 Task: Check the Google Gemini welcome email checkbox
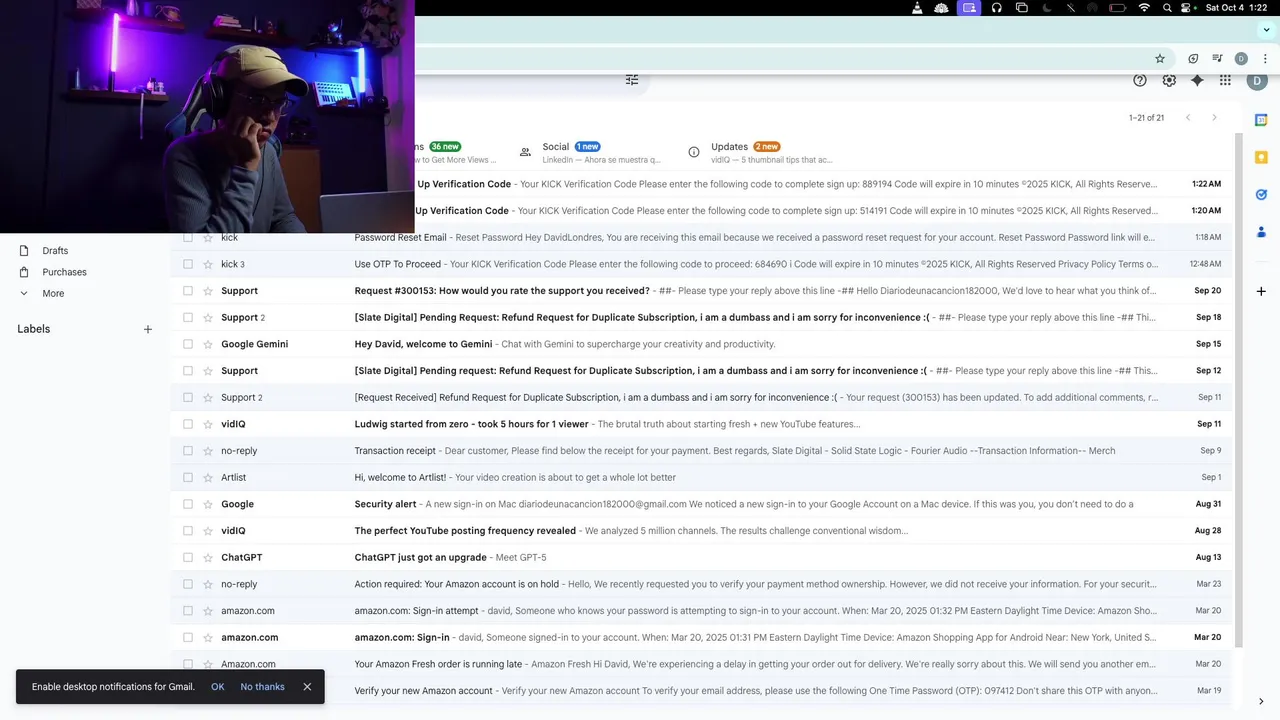(188, 344)
